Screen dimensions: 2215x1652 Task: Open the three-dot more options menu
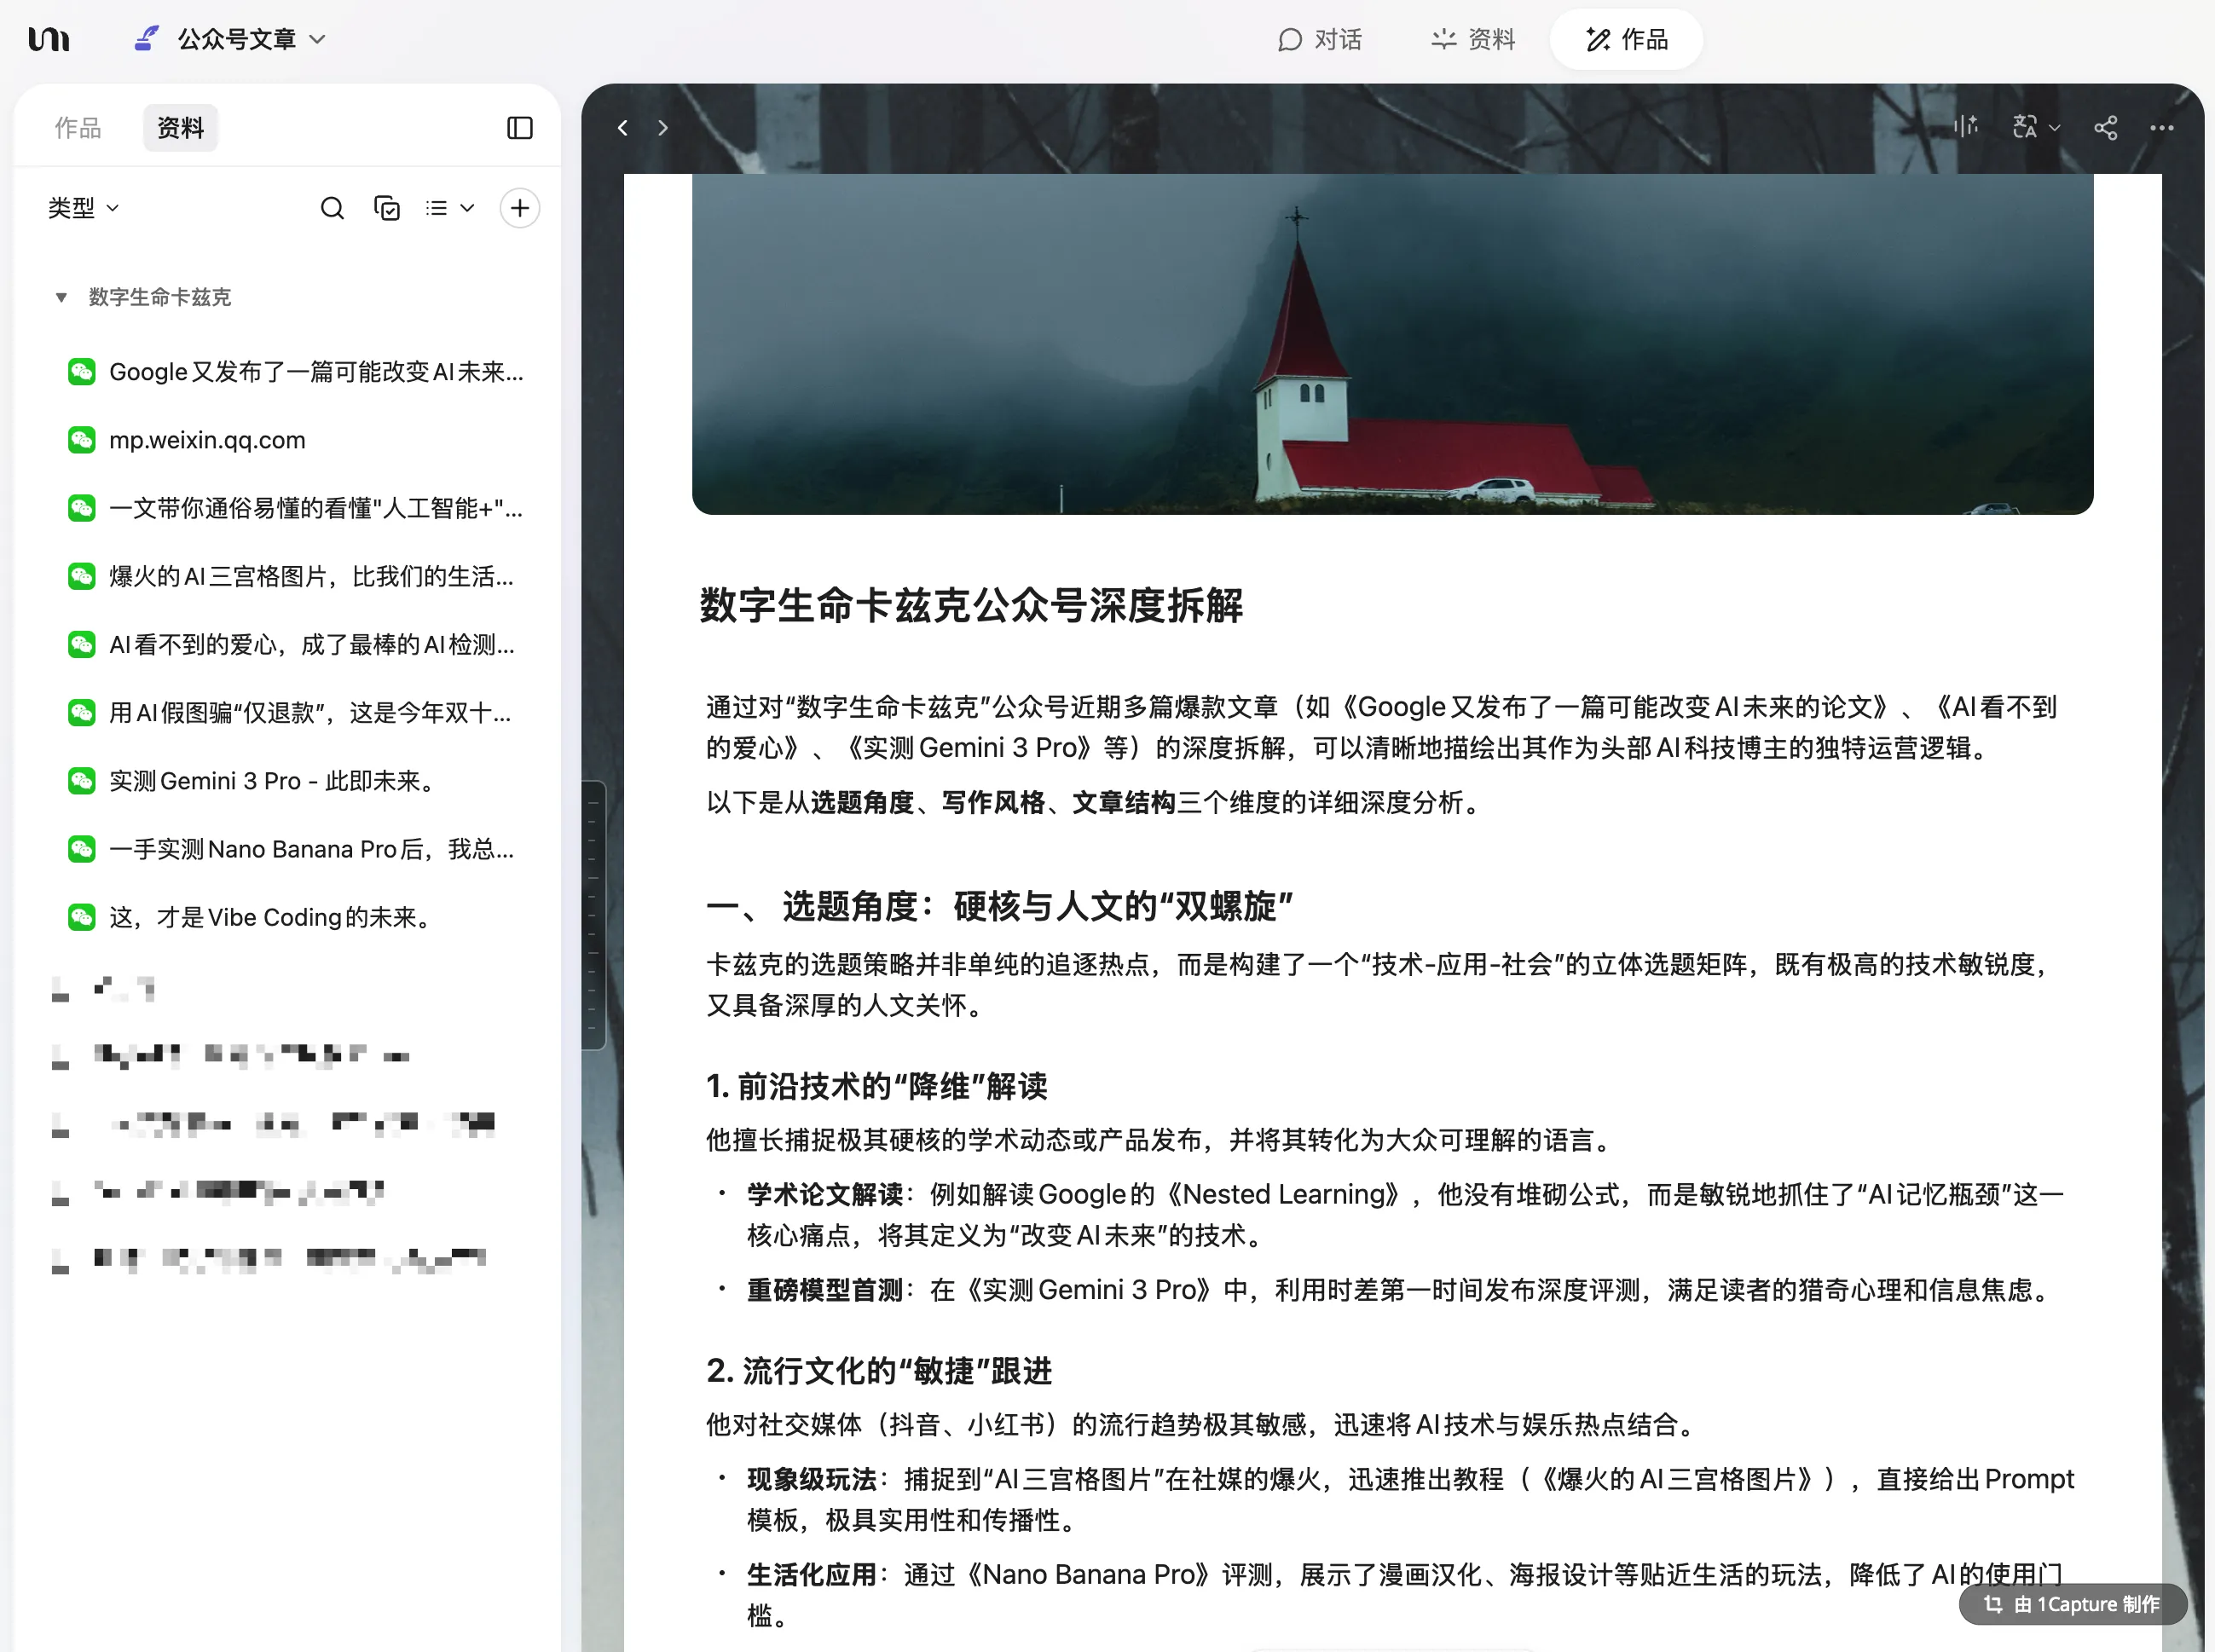(x=2162, y=128)
